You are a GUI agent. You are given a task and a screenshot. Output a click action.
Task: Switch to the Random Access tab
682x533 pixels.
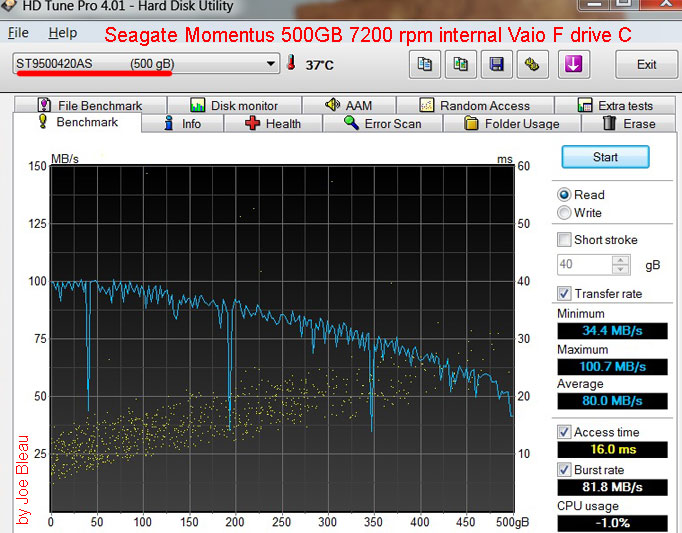(x=475, y=105)
